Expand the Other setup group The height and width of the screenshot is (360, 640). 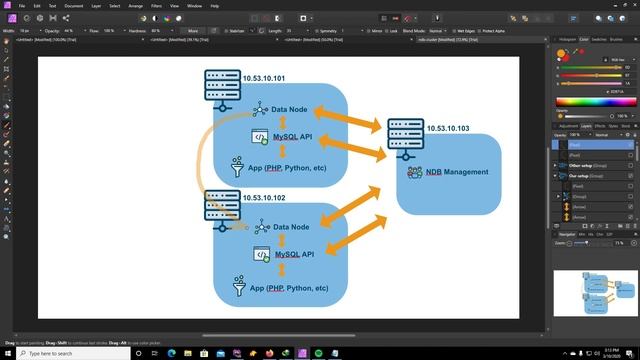555,166
